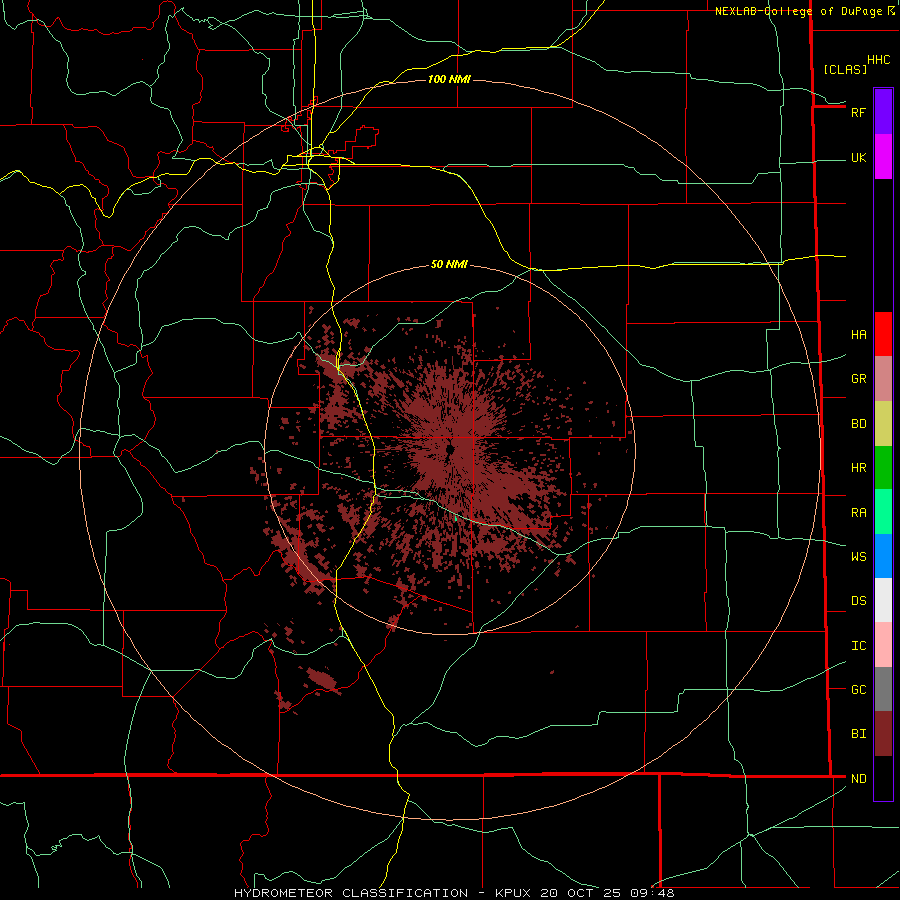900x900 pixels.
Task: Click the RA legend label
Action: [x=858, y=513]
